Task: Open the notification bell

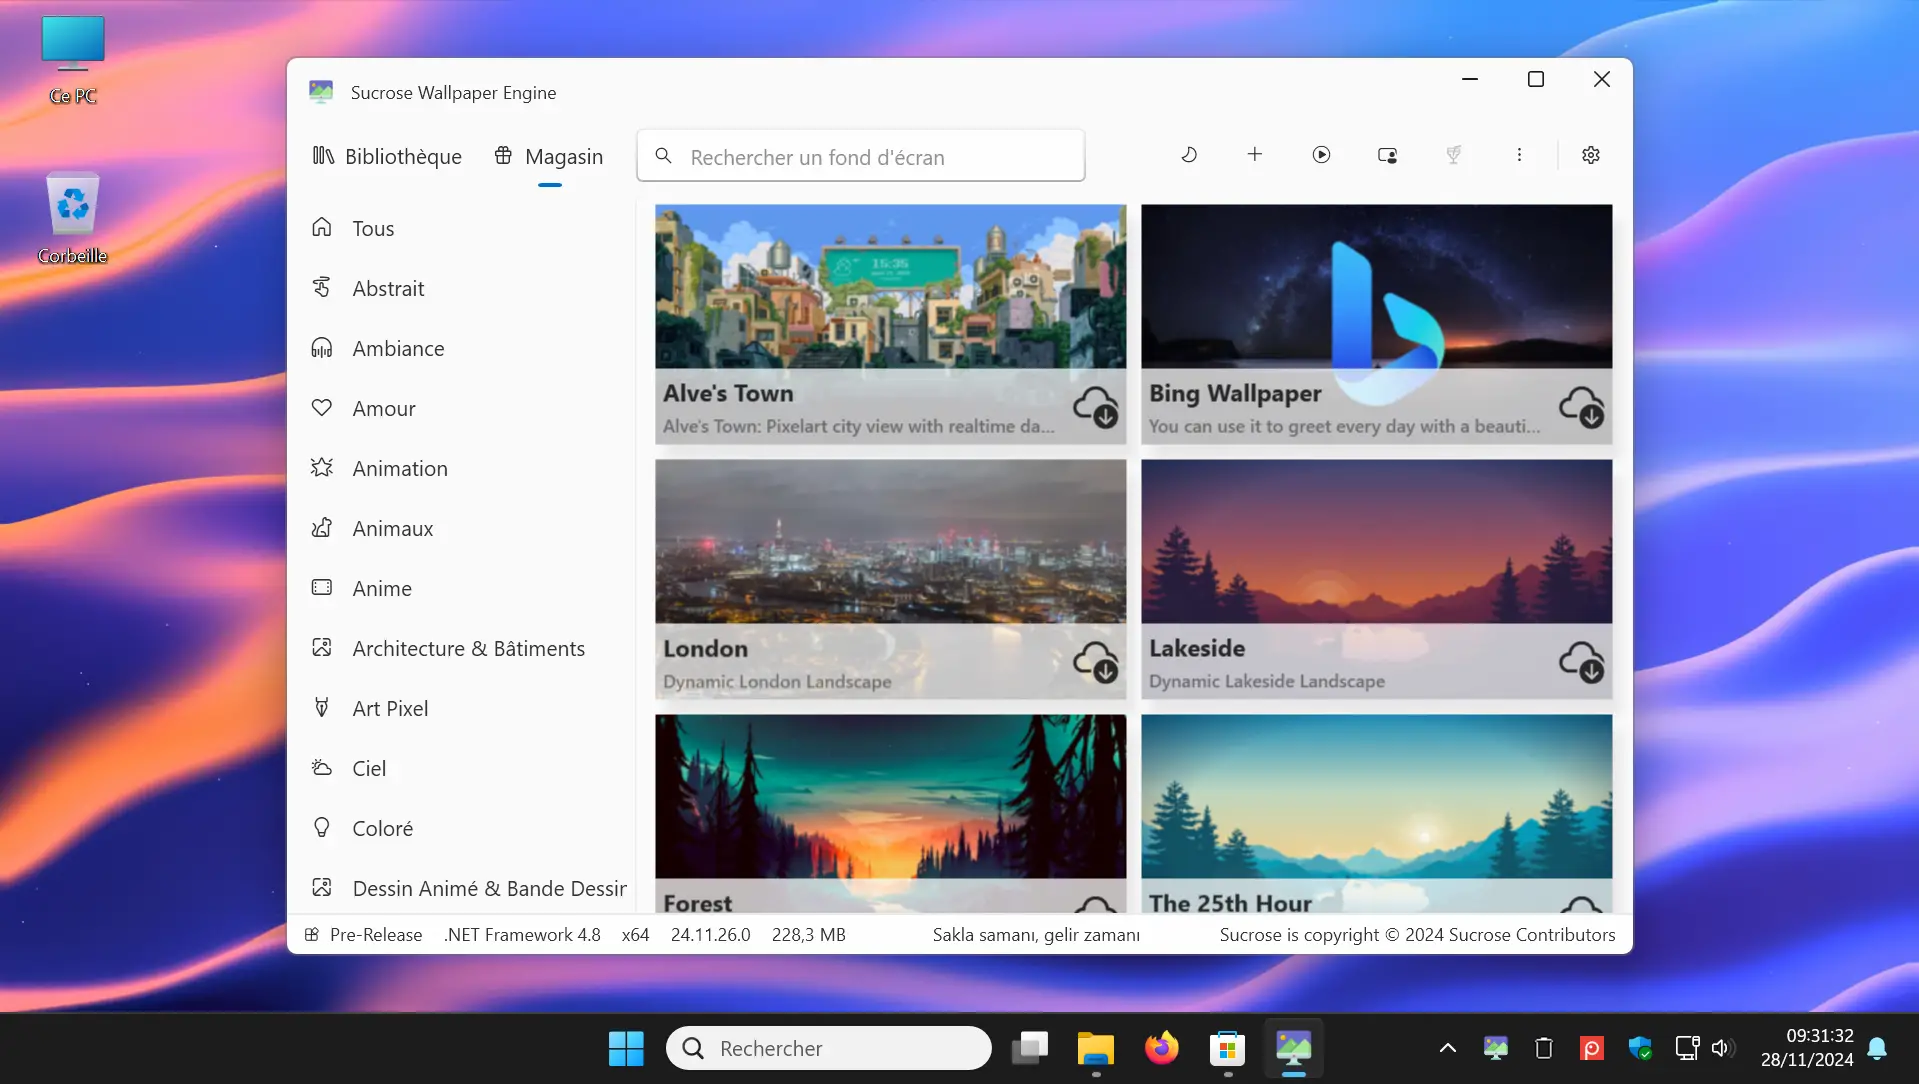Action: (1877, 1048)
